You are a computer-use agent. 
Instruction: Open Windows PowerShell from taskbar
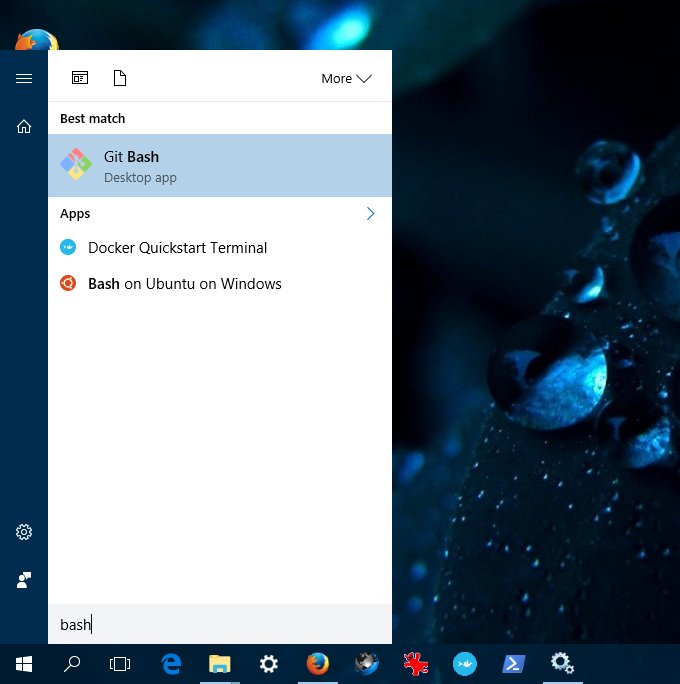[x=512, y=664]
